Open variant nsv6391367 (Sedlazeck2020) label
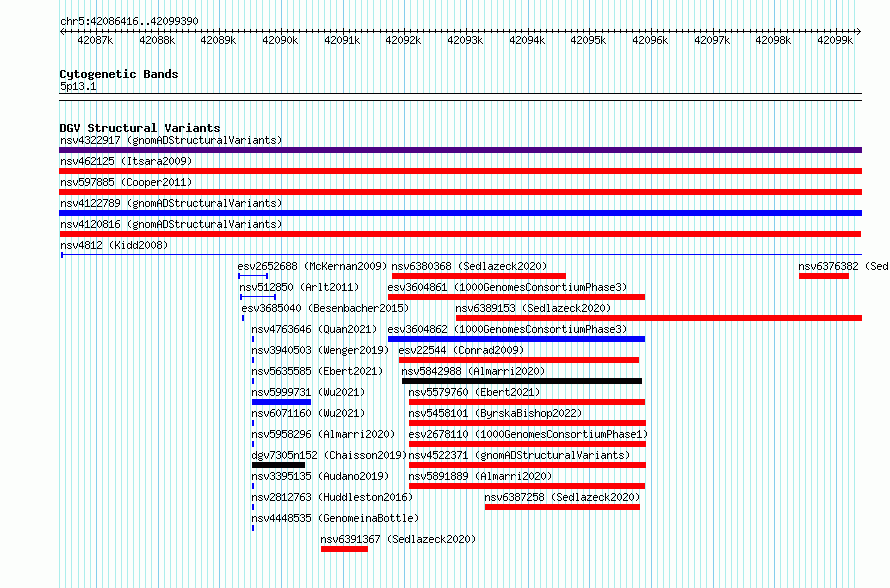Screen dimensions: 890x588 (398, 539)
